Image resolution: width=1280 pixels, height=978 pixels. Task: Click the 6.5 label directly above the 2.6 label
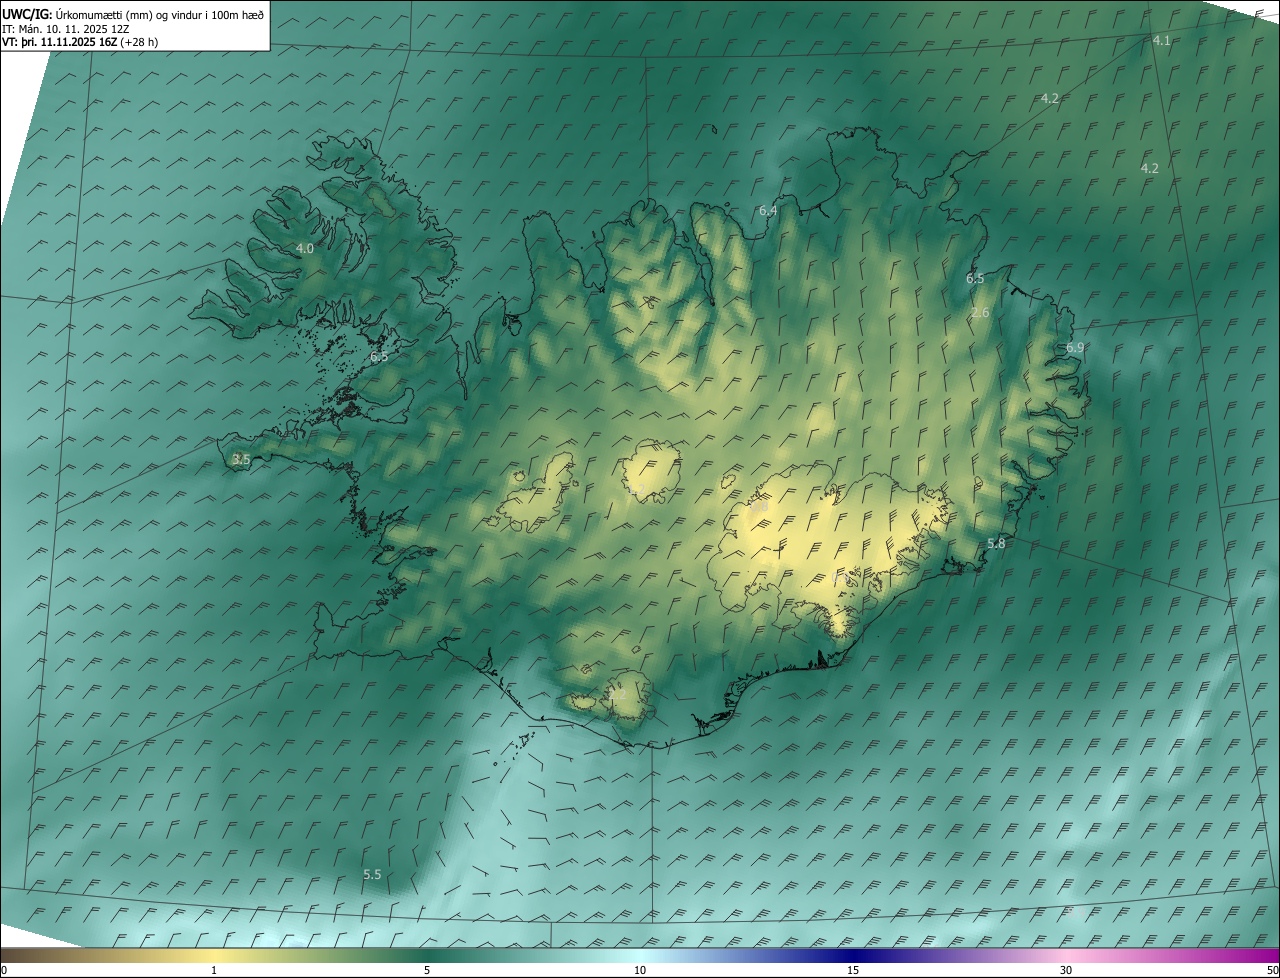click(x=975, y=279)
